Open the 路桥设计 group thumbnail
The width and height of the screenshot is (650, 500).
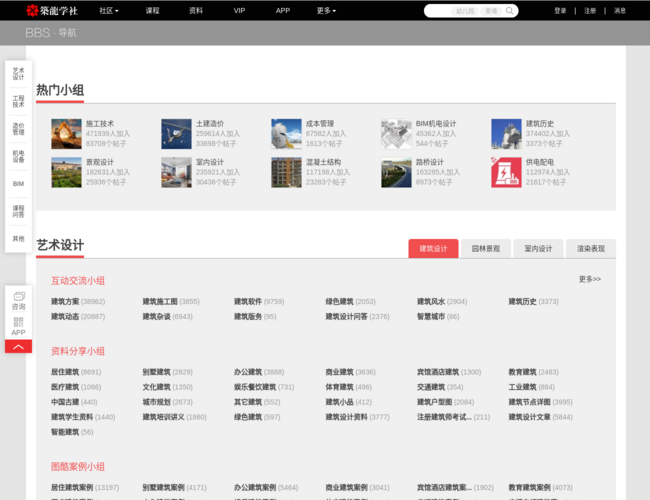[x=396, y=172]
